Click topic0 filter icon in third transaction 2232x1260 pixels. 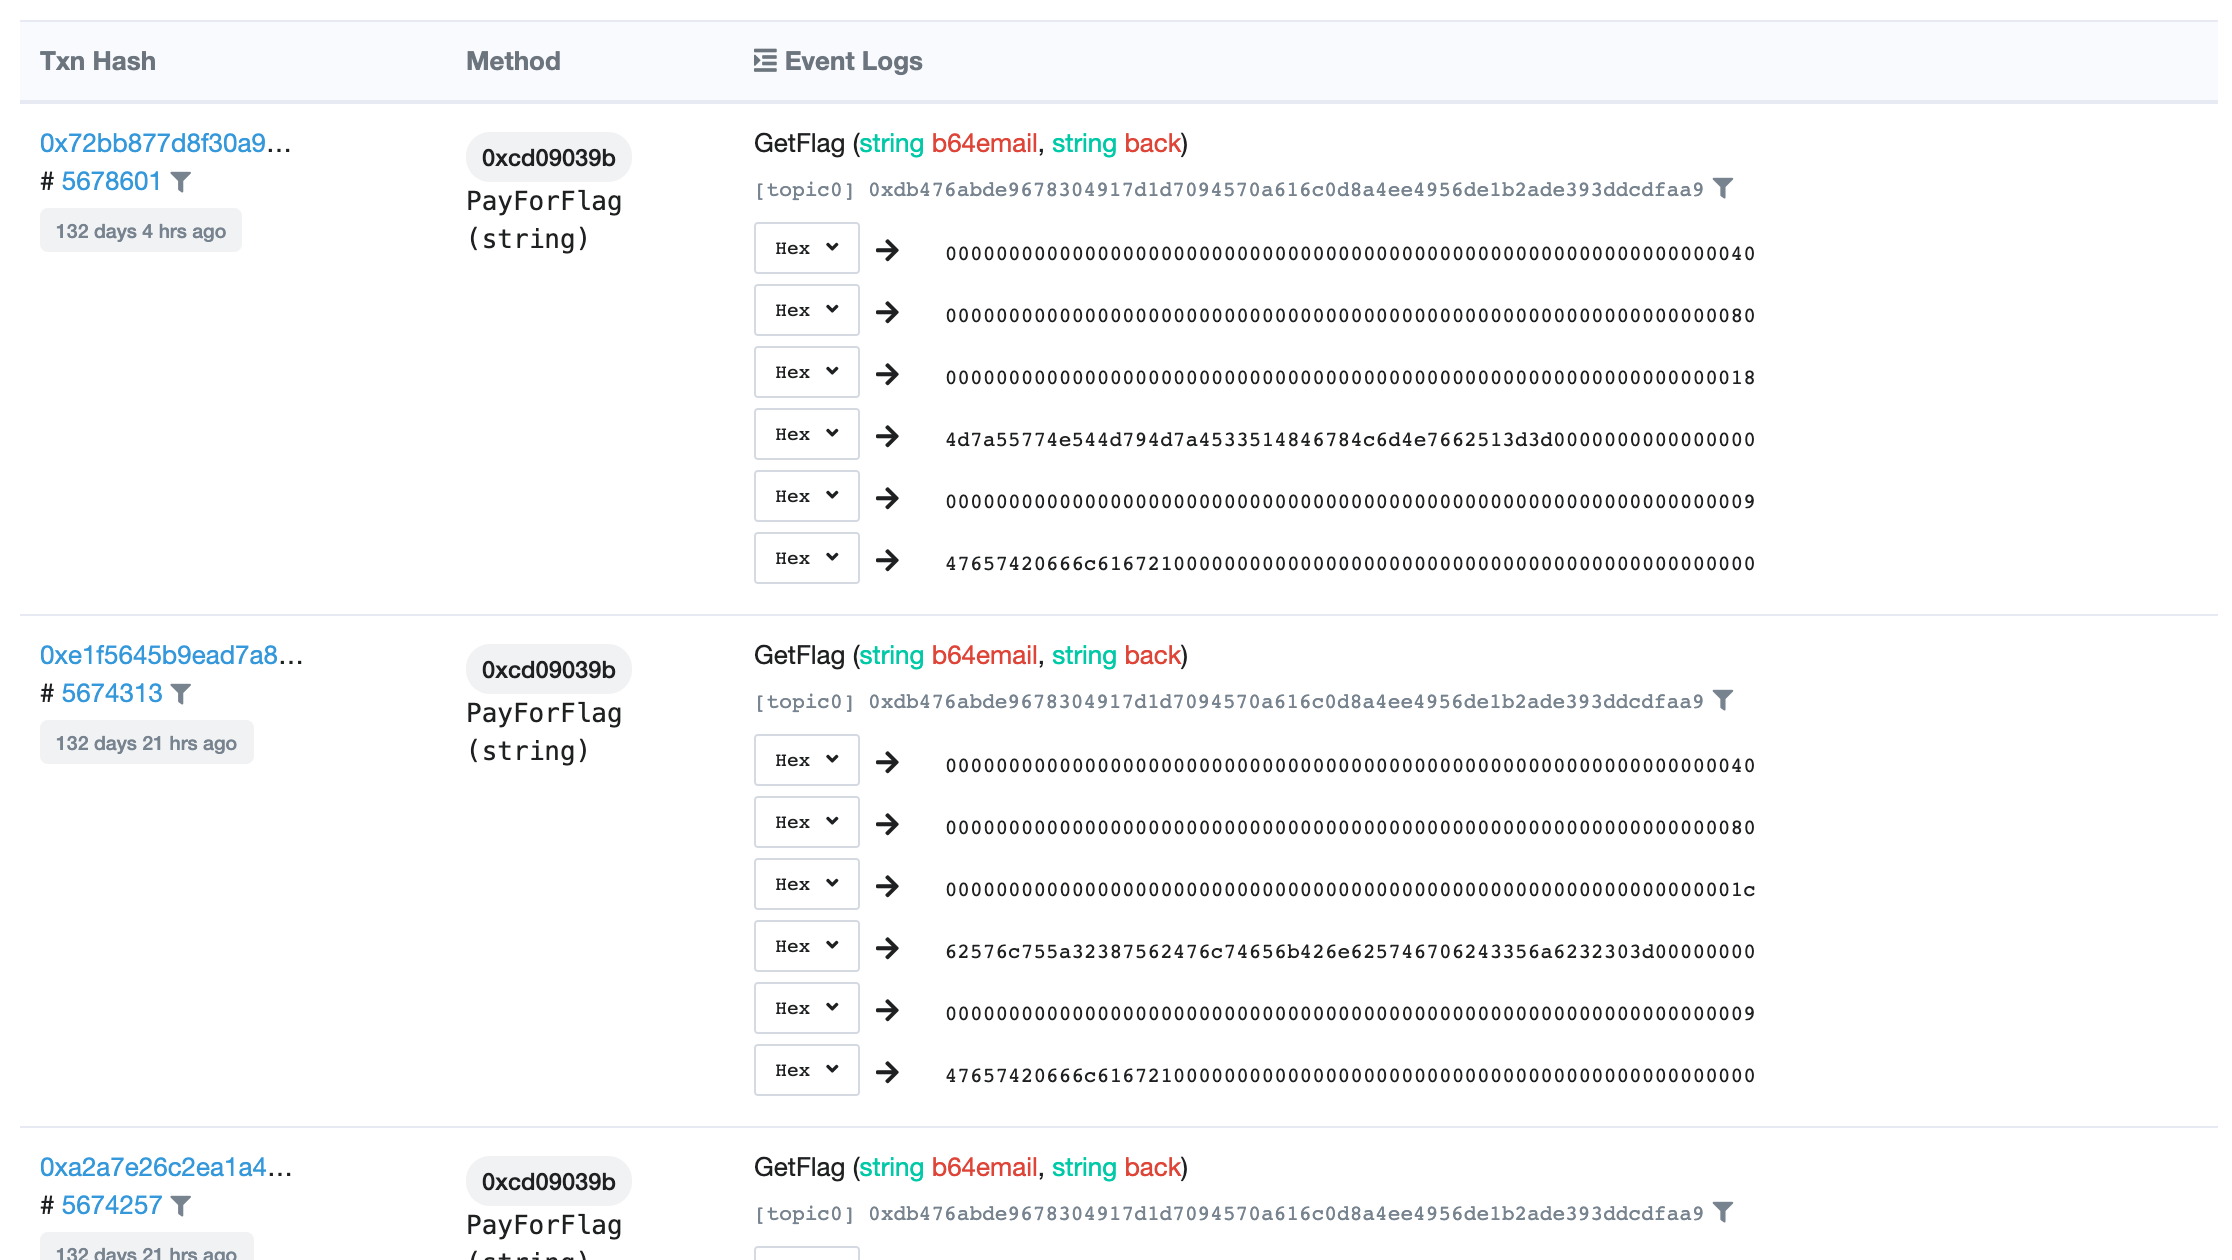click(1723, 1213)
